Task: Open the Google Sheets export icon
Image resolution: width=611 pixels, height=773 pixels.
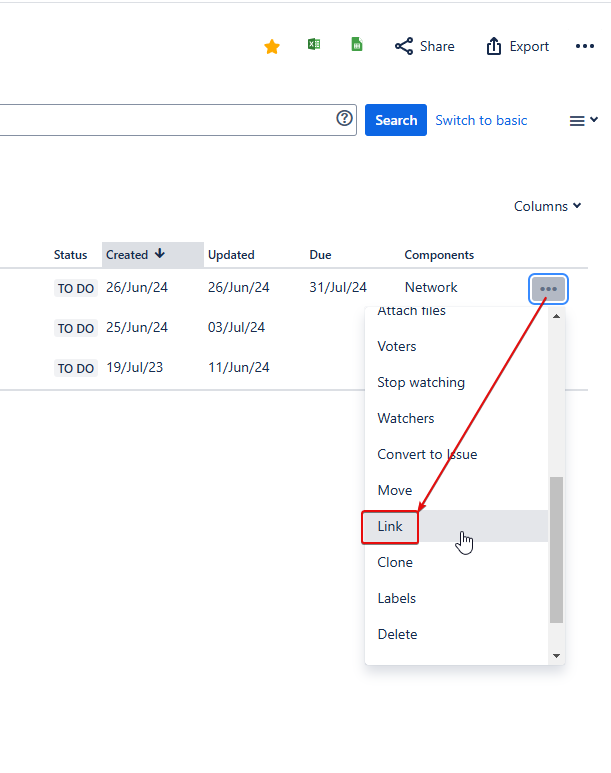Action: [357, 44]
